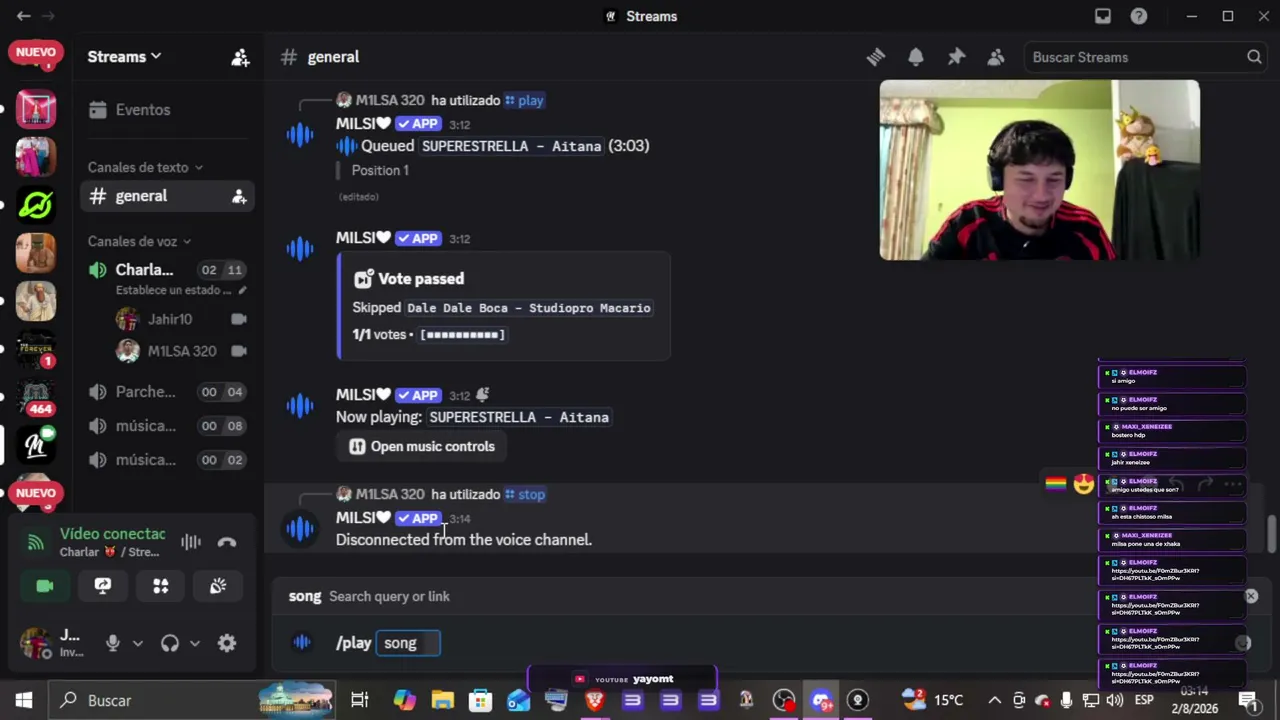Collapse the Canales de voz category
Image resolution: width=1280 pixels, height=720 pixels.
[139, 241]
